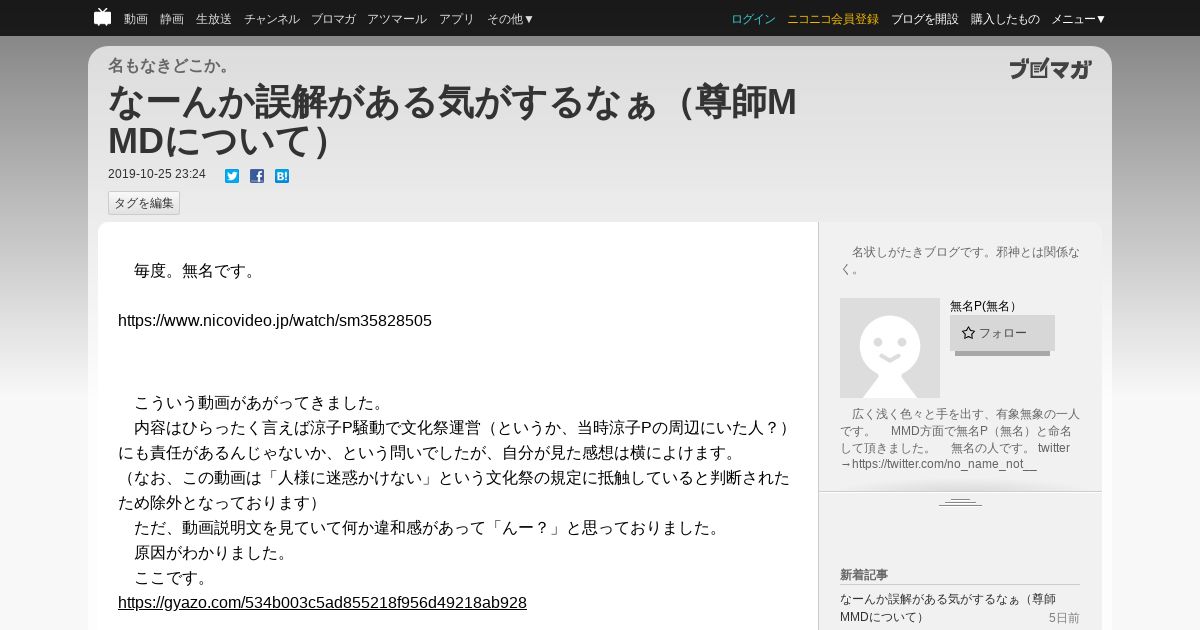Viewport: 1200px width, 630px height.
Task: Open the 動画 menu item
Action: 136,19
